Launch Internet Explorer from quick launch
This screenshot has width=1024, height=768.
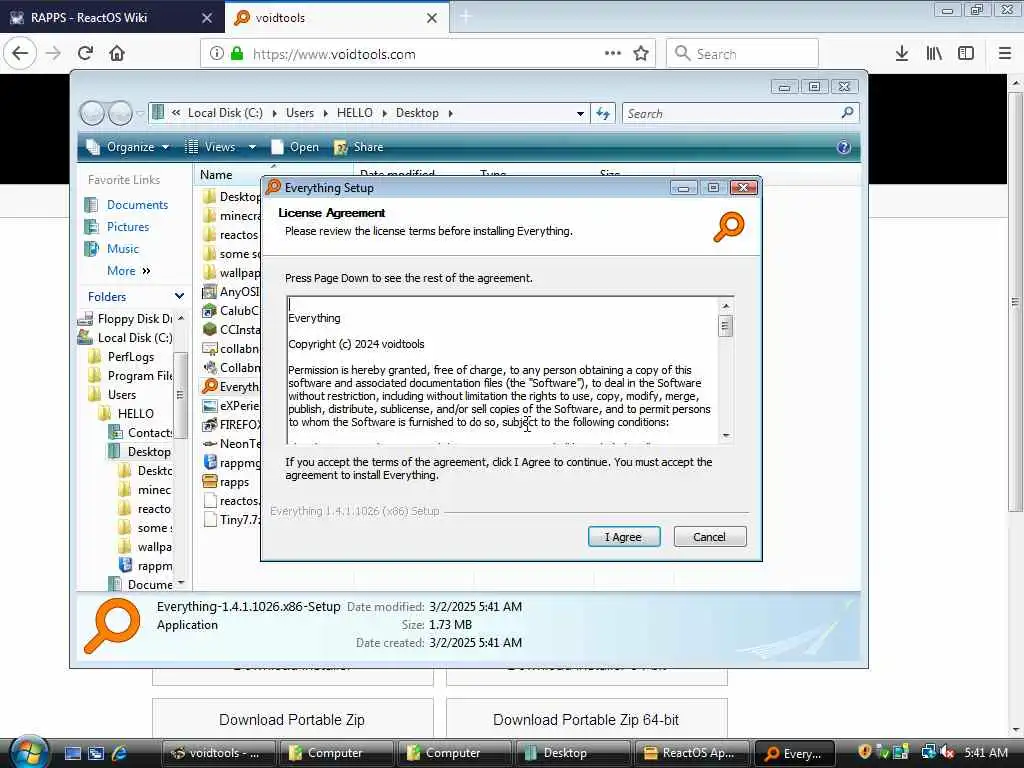(119, 753)
